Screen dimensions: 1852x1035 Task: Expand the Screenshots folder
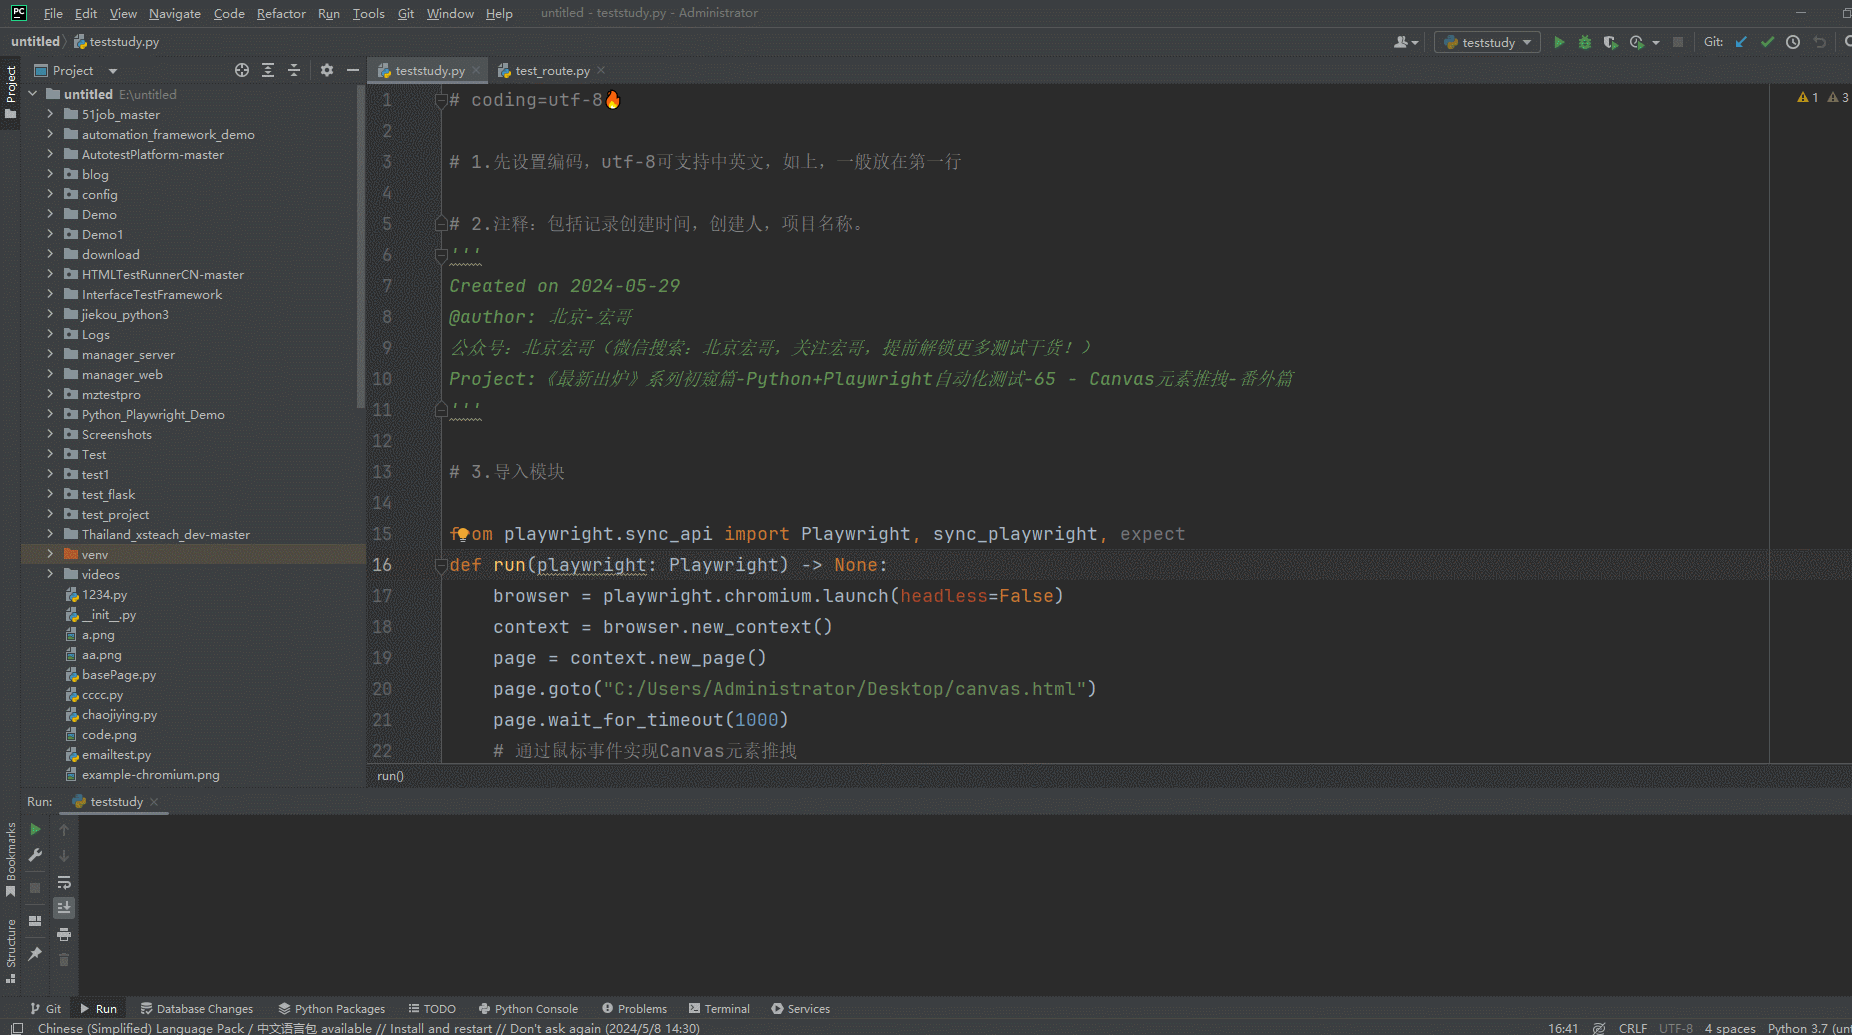(50, 434)
